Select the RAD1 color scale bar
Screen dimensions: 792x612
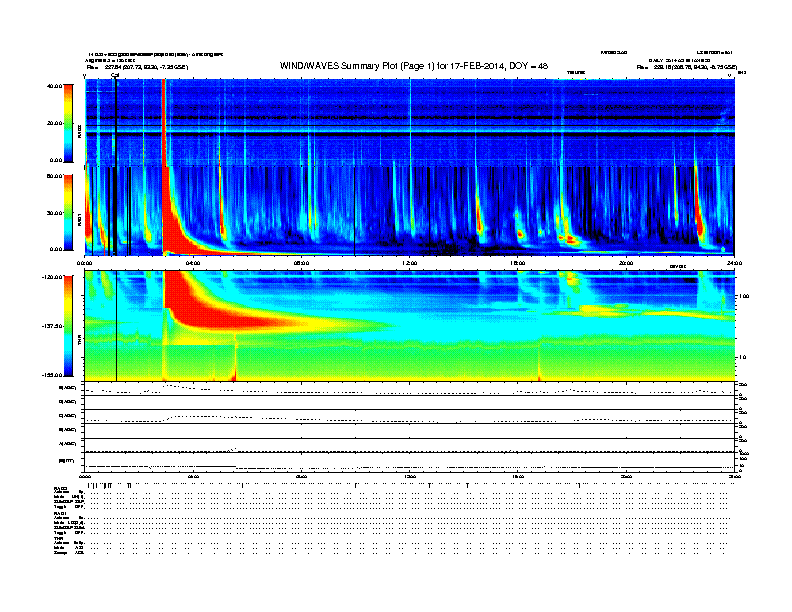(x=68, y=213)
